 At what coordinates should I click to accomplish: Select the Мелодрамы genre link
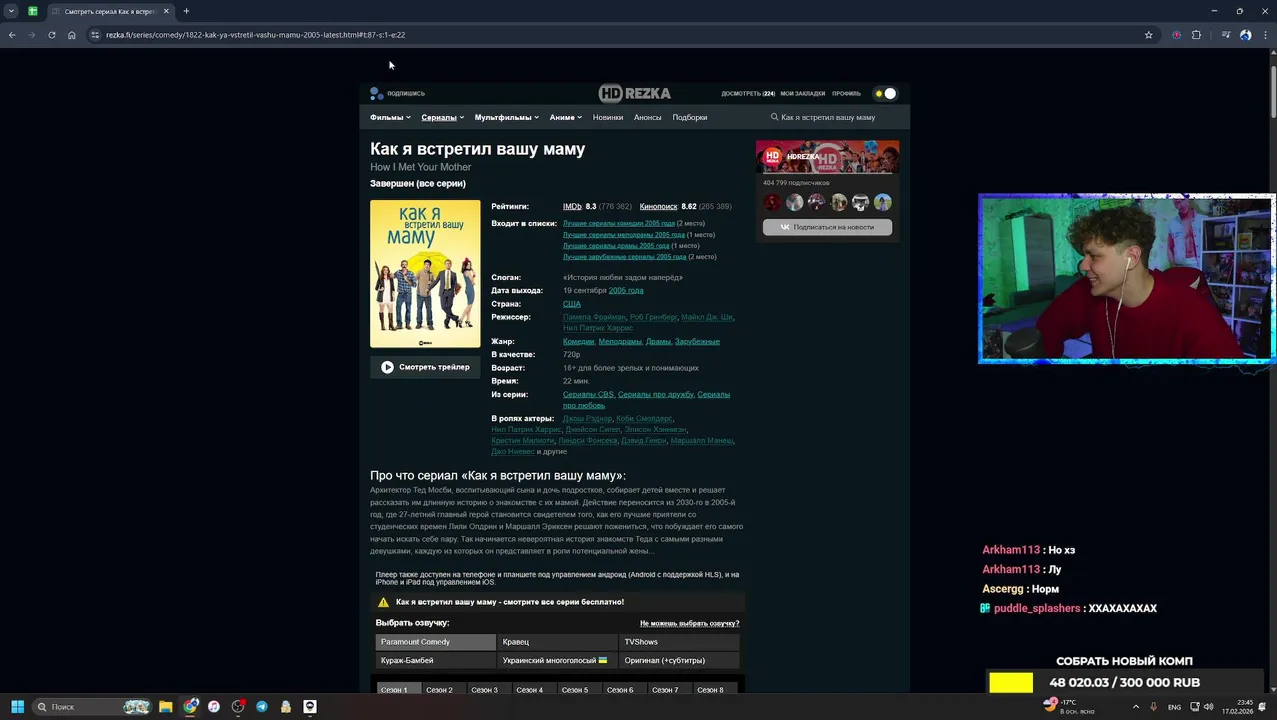[x=620, y=341]
